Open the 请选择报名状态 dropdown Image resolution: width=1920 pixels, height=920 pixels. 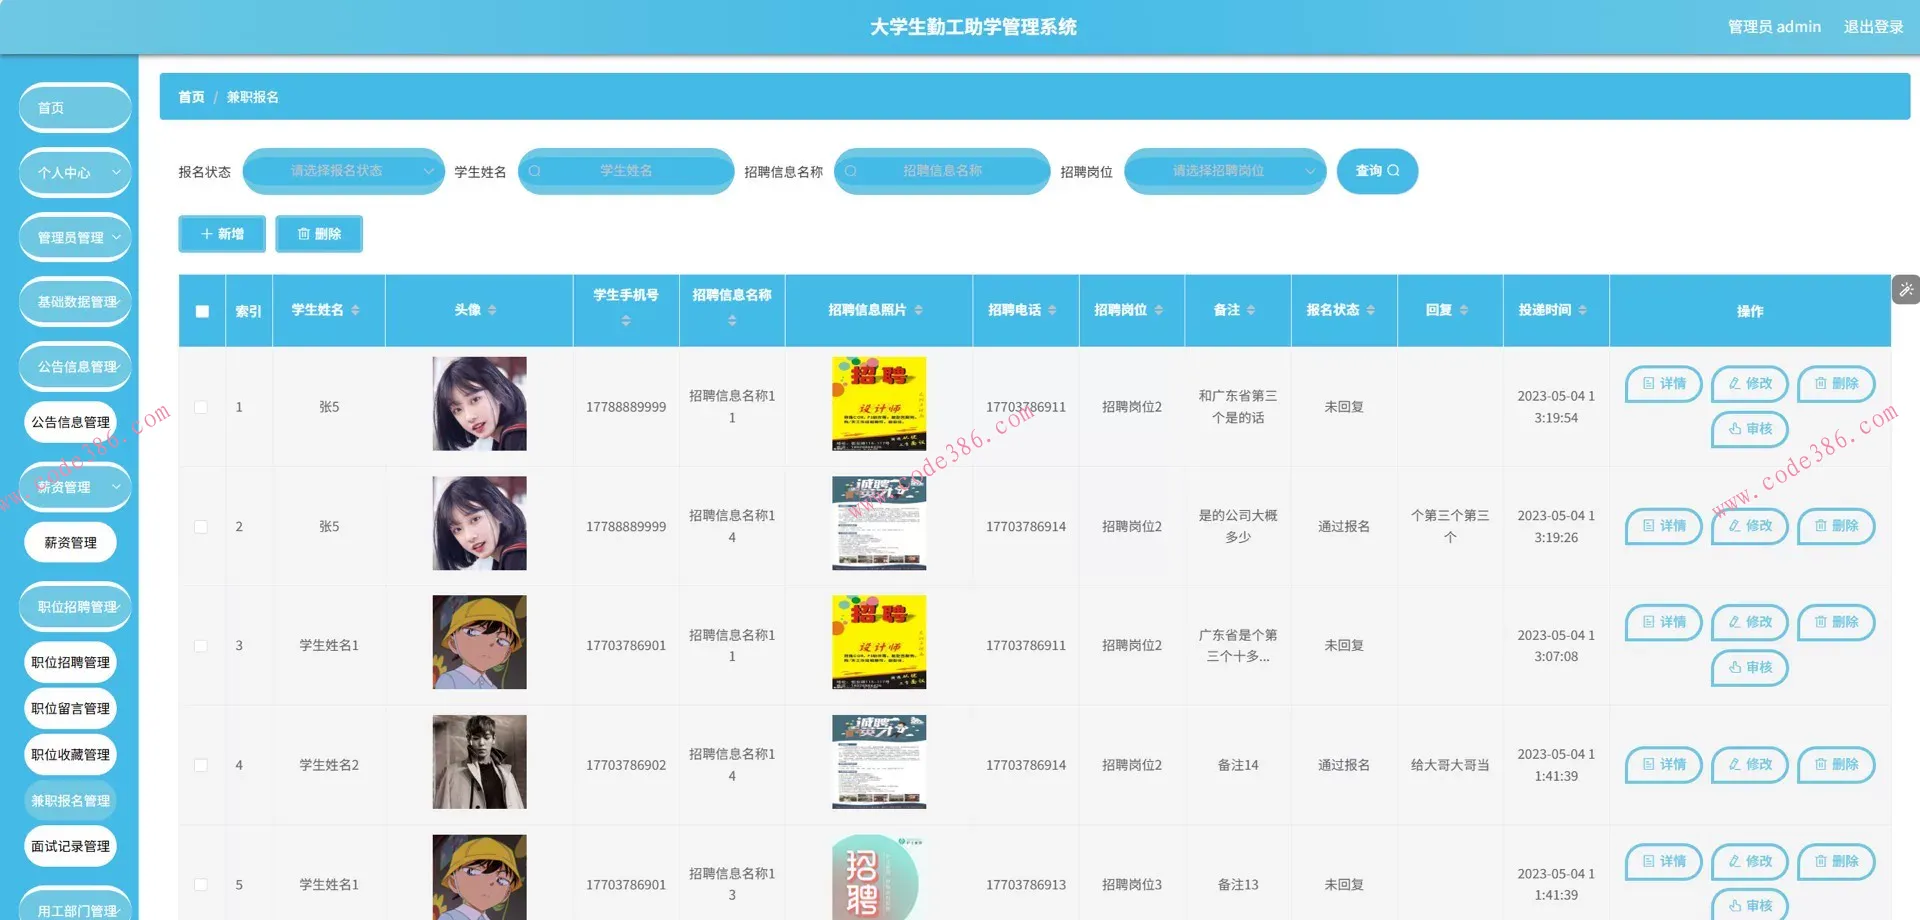click(344, 171)
